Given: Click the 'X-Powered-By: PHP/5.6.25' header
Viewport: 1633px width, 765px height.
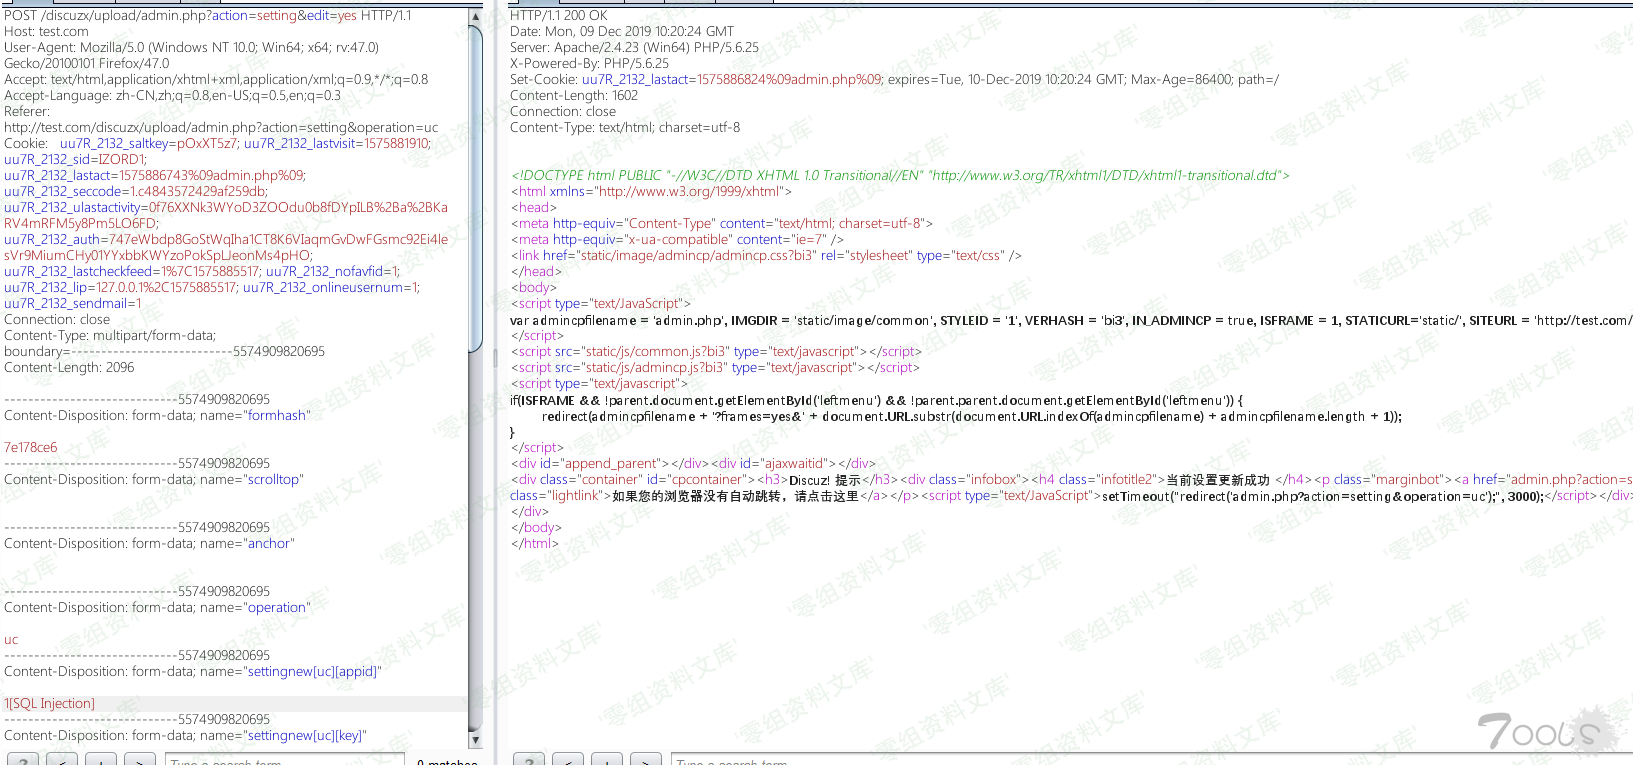Looking at the screenshot, I should 590,63.
